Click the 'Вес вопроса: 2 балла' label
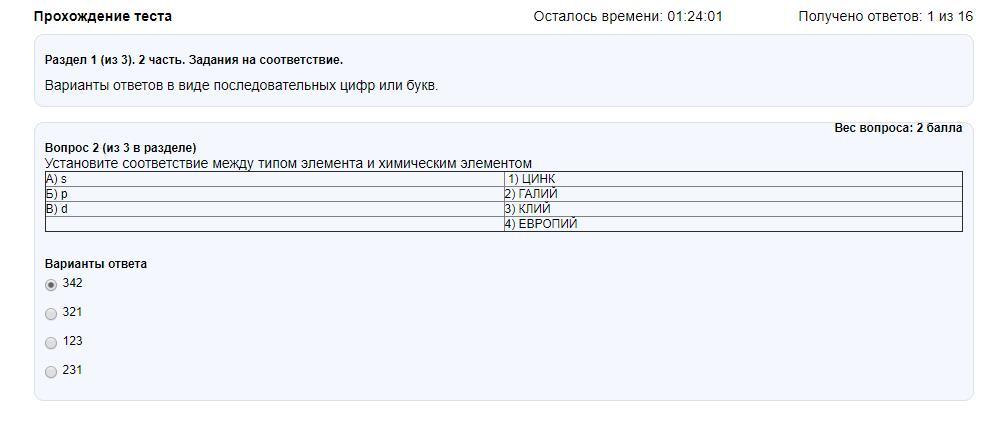Image resolution: width=989 pixels, height=426 pixels. click(x=898, y=128)
